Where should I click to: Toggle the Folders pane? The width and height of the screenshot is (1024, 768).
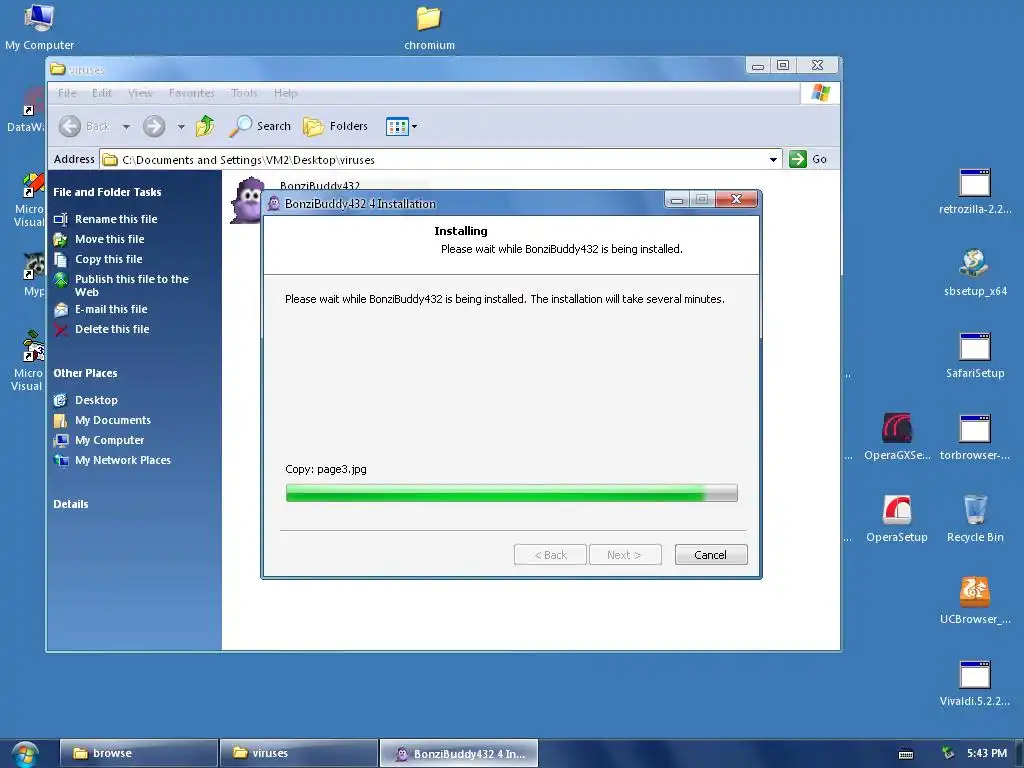coord(336,126)
